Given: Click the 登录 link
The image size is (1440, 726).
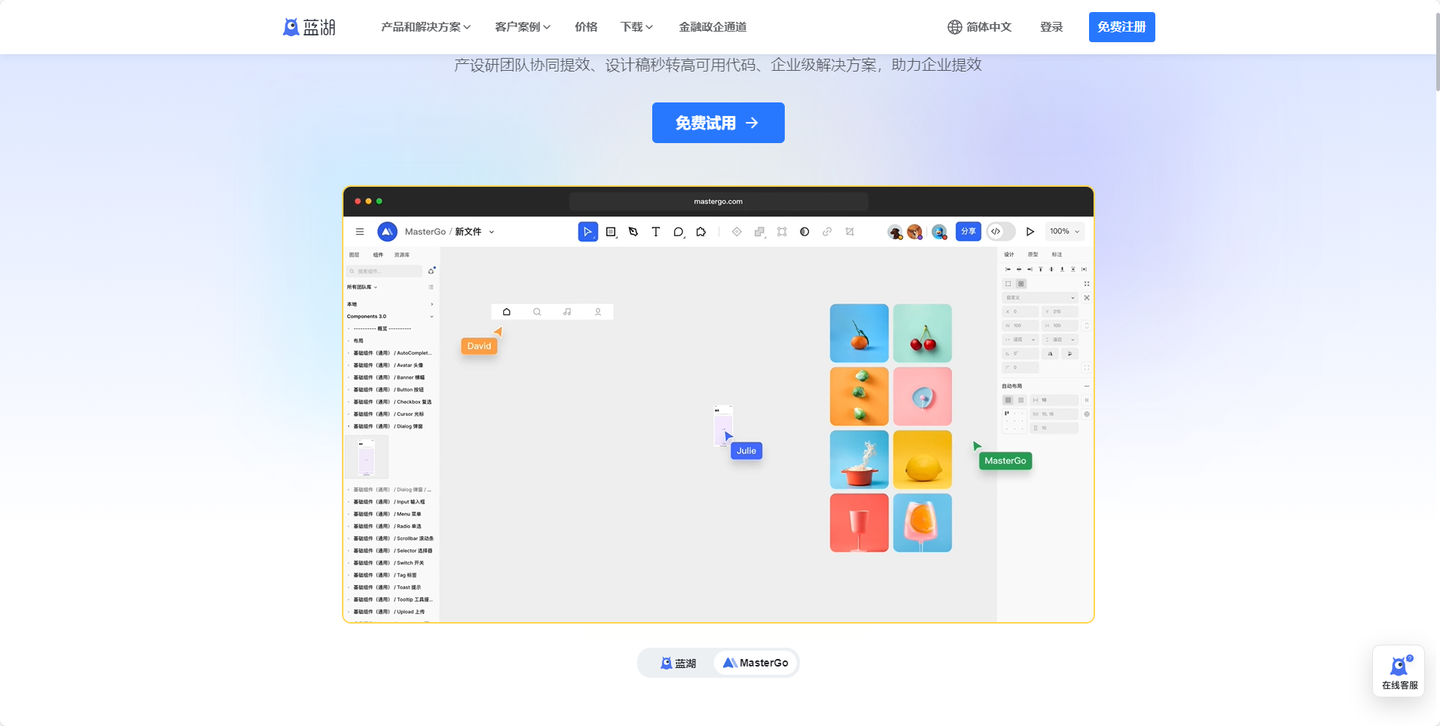Looking at the screenshot, I should point(1051,27).
